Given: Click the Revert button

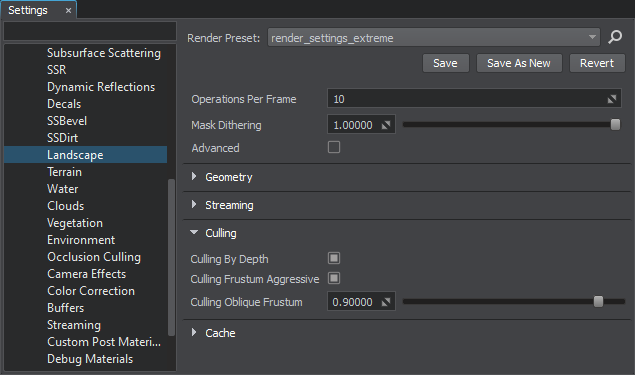Looking at the screenshot, I should 597,63.
